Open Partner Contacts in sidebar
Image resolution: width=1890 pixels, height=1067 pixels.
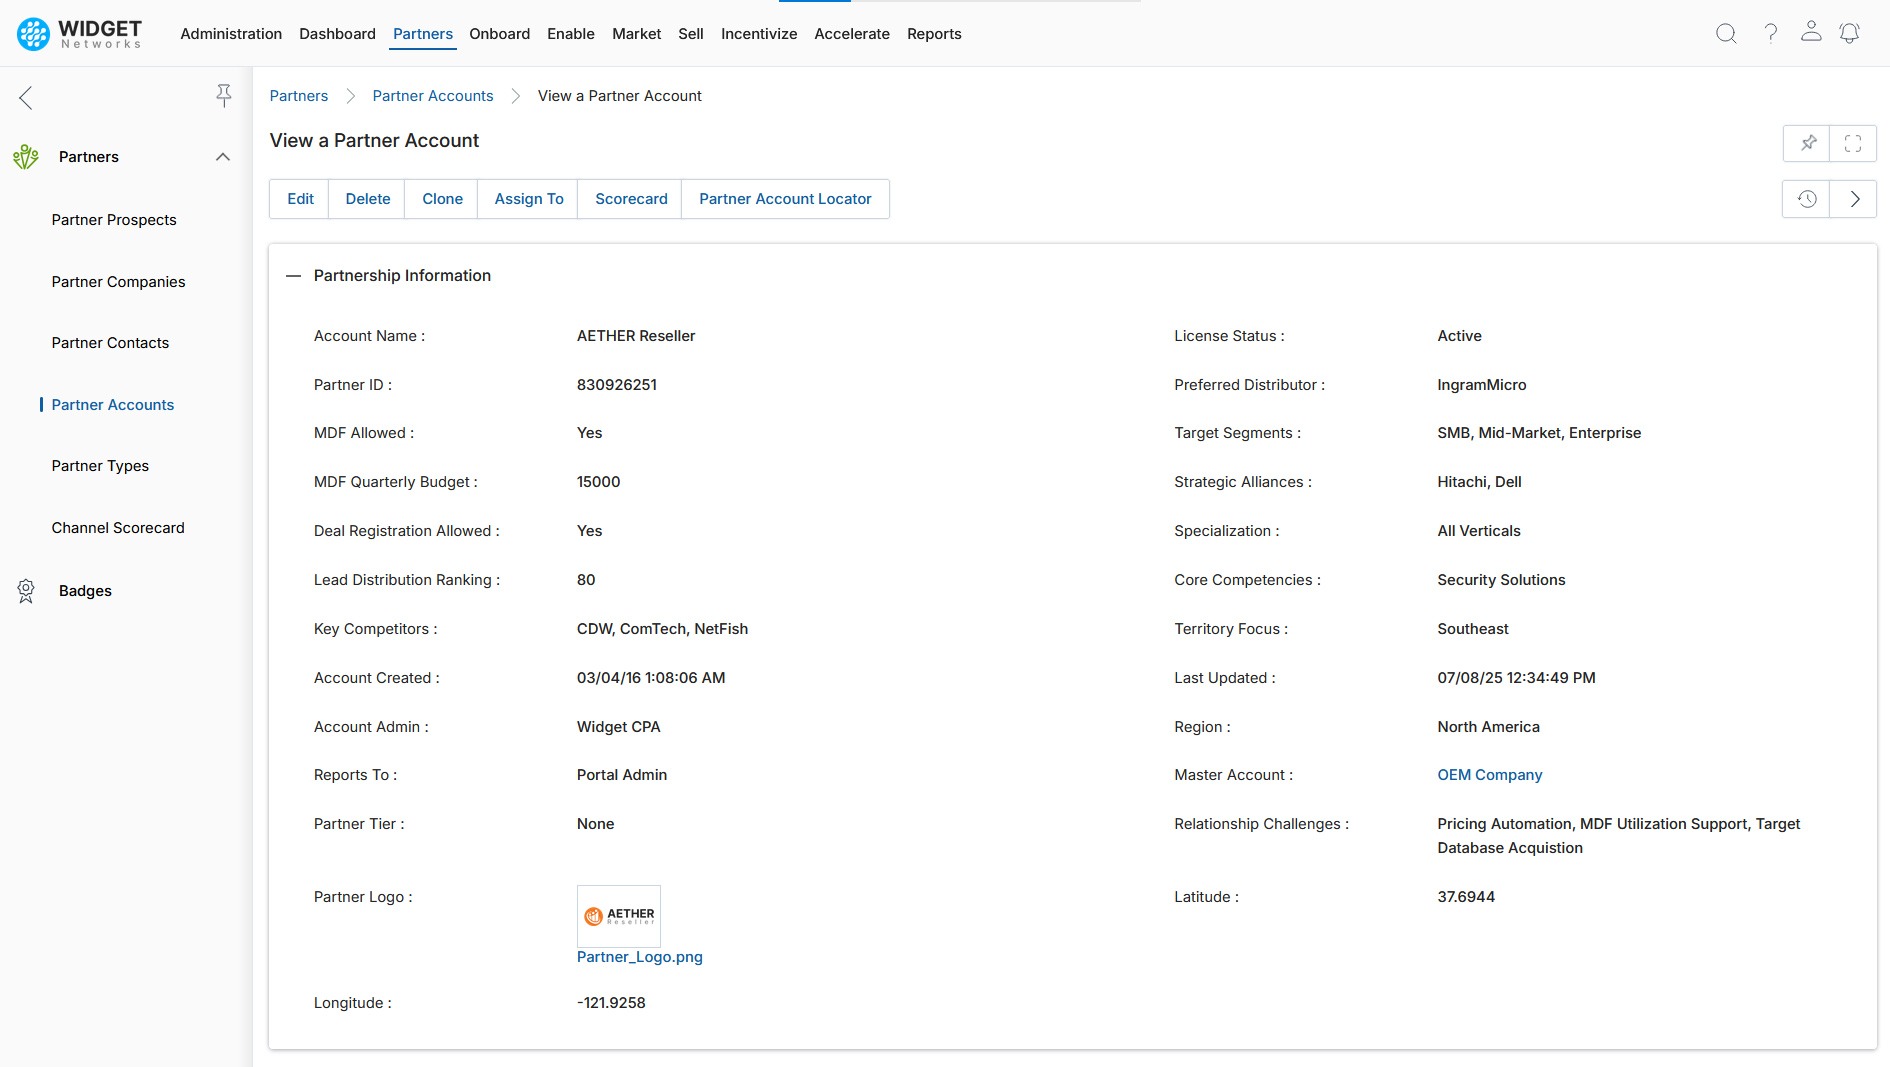tap(110, 343)
